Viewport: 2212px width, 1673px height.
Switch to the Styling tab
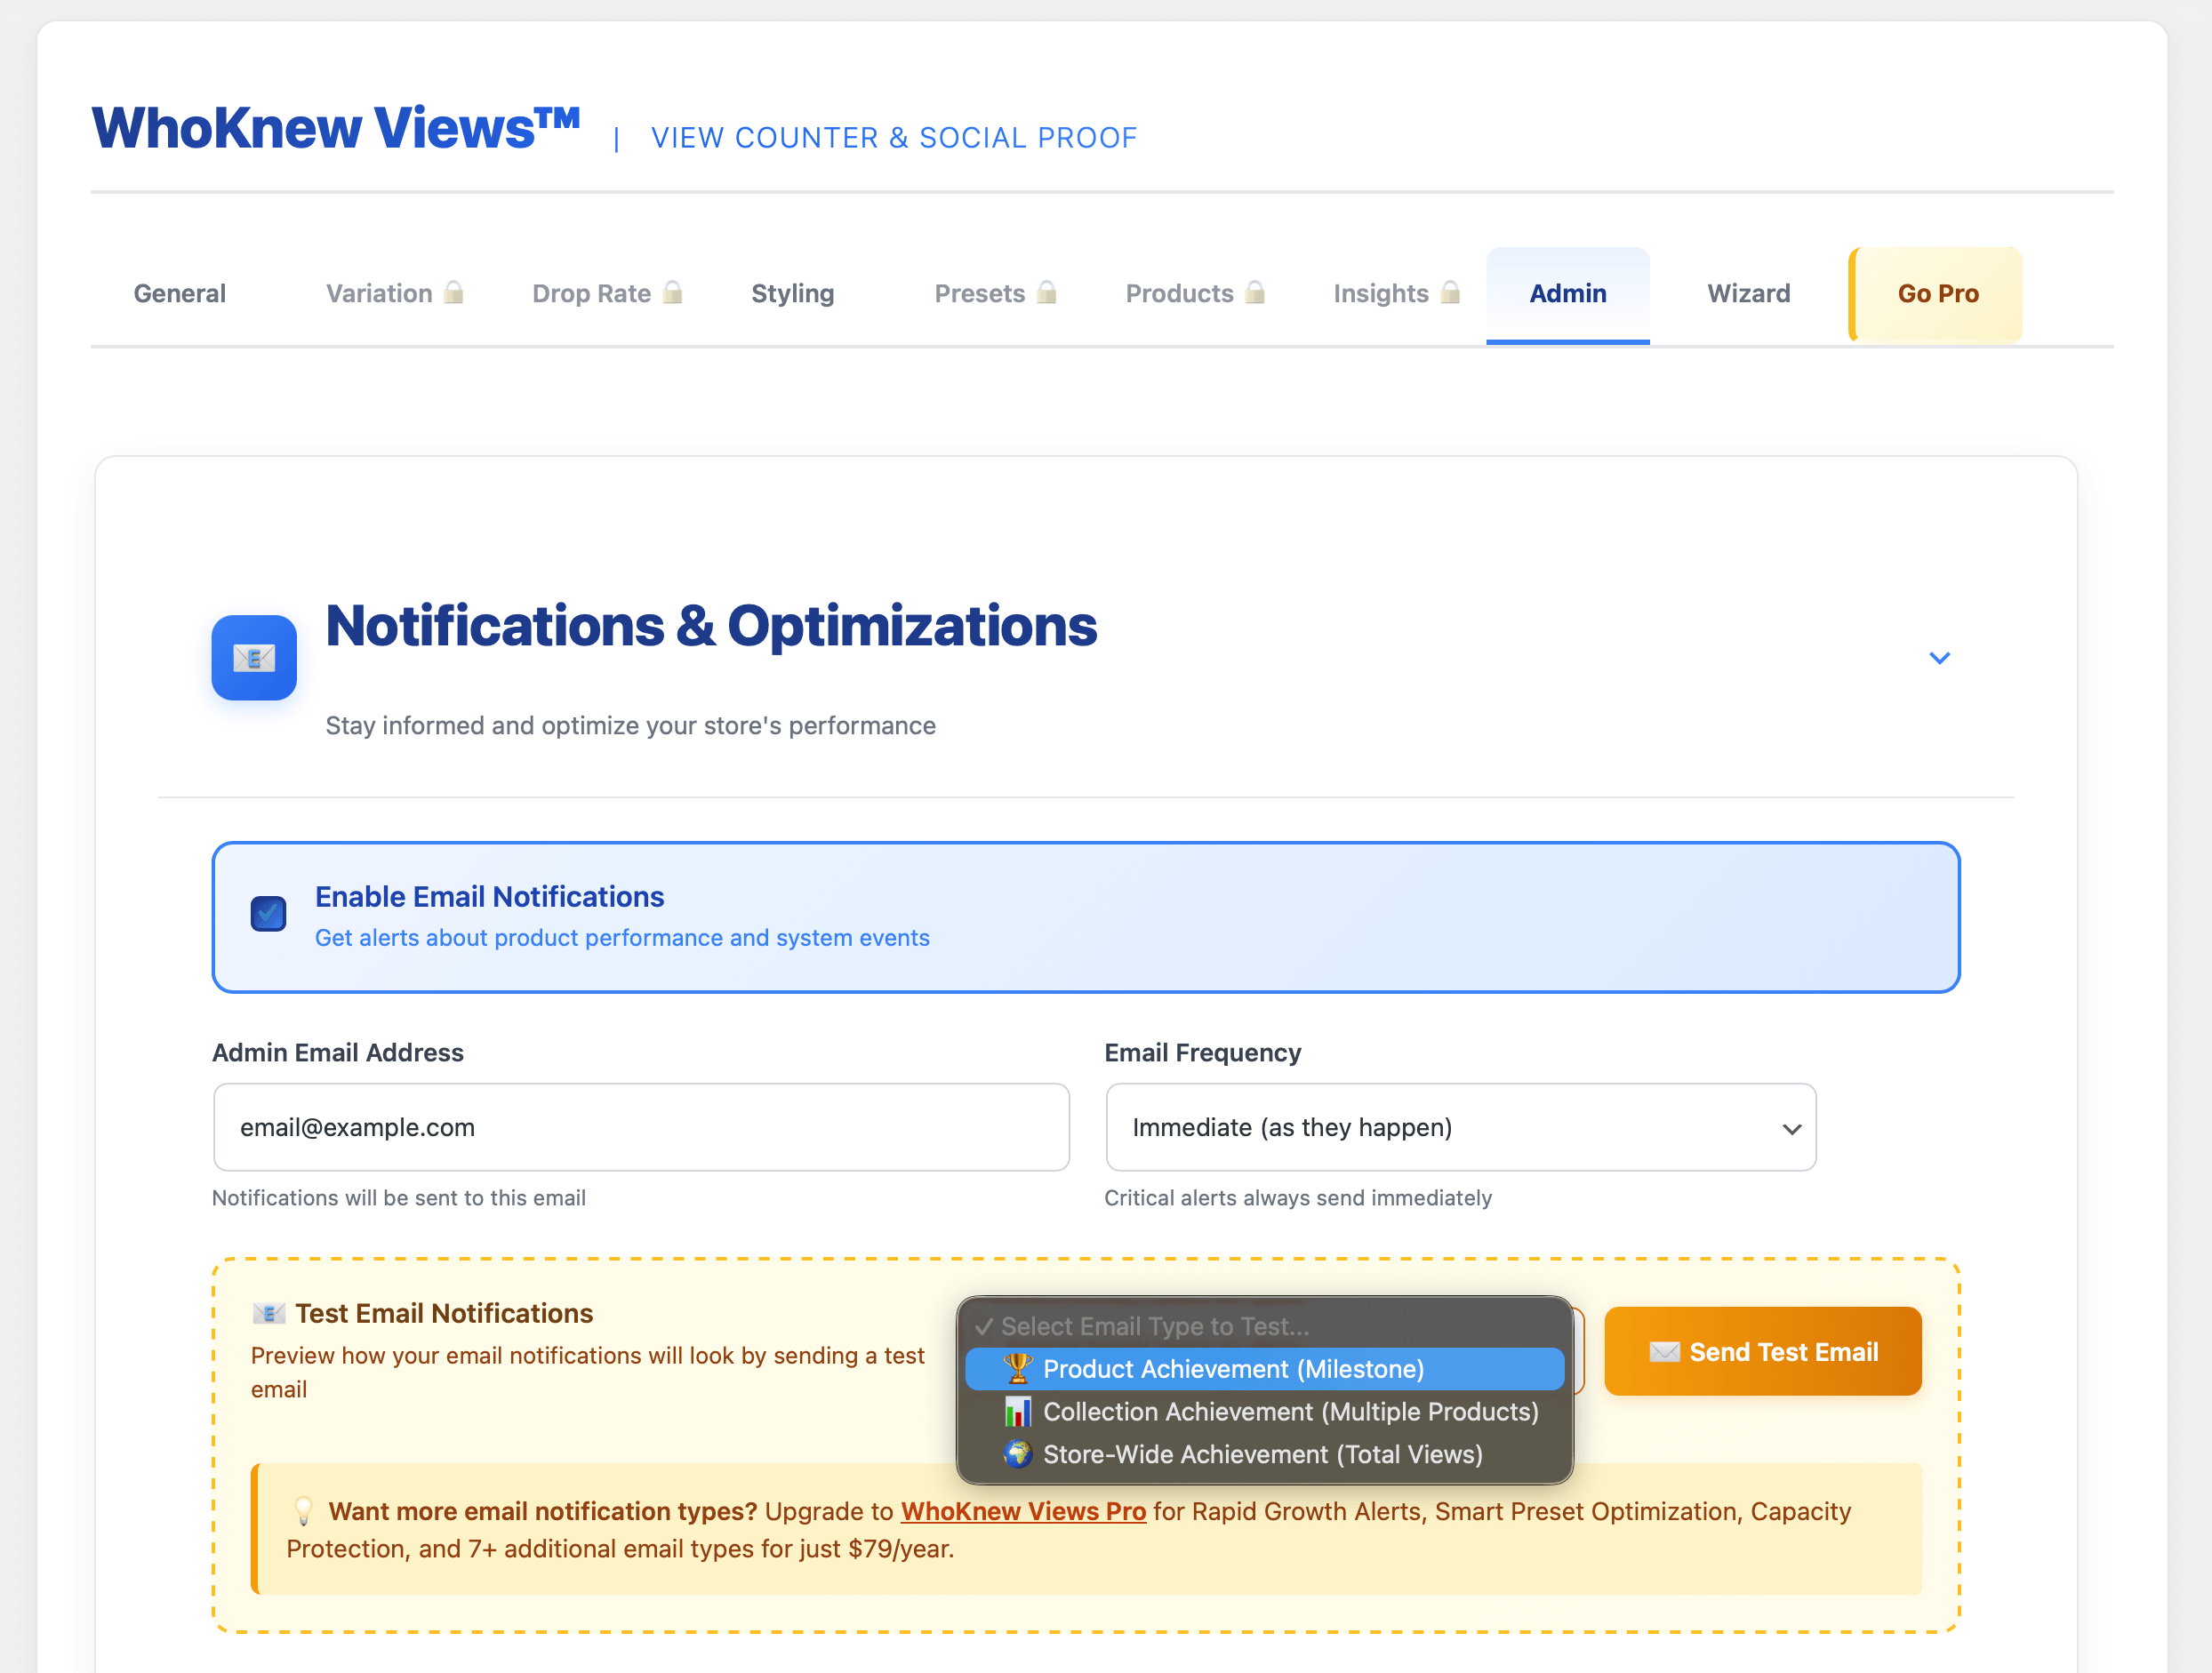coord(792,293)
